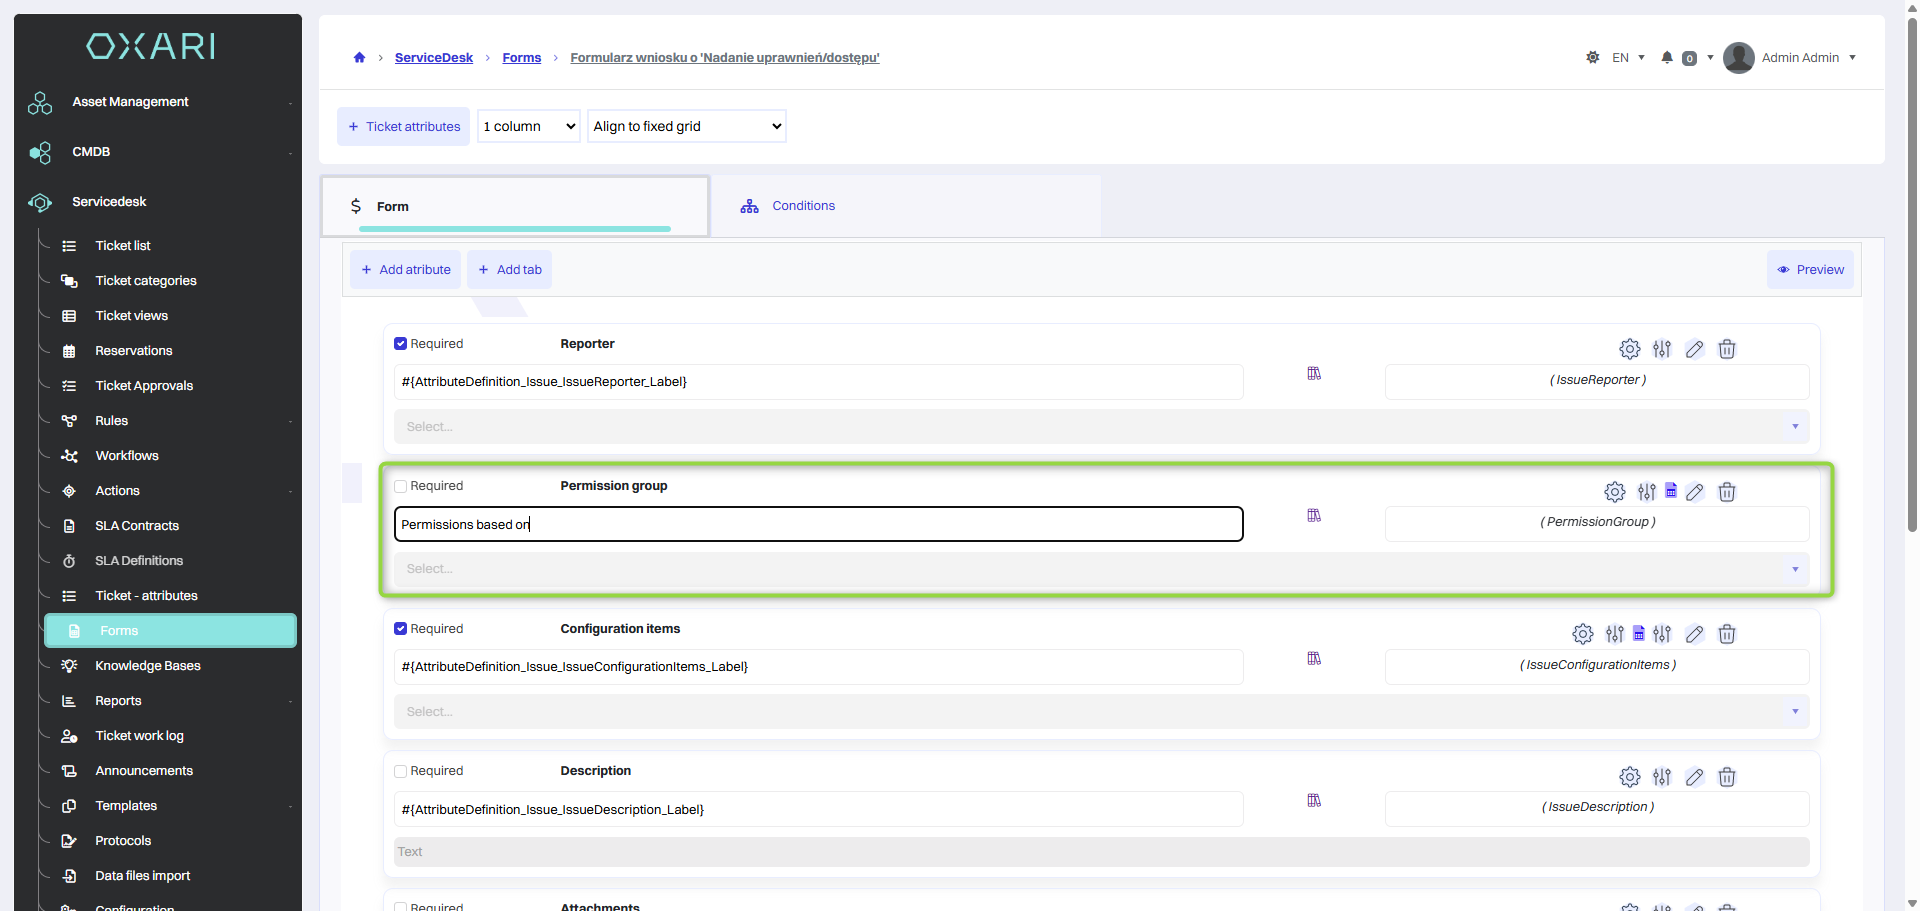Viewport: 1920px width, 911px height.
Task: Delete the Permission group attribute
Action: click(x=1726, y=492)
